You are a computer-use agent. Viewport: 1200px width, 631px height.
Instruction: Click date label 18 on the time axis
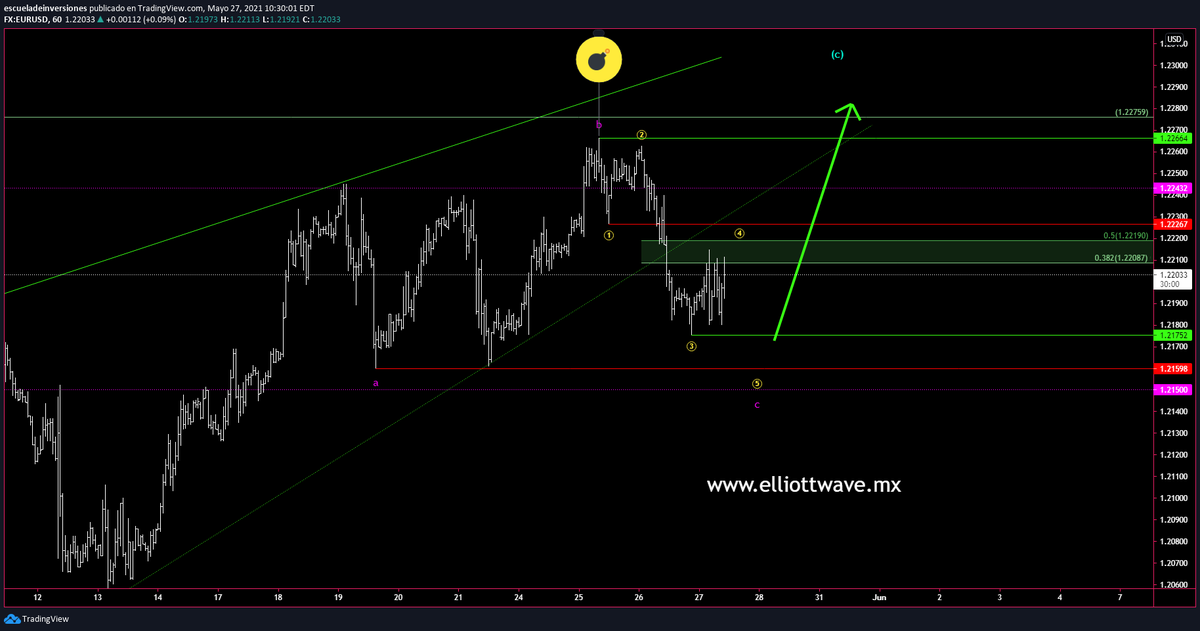(278, 597)
